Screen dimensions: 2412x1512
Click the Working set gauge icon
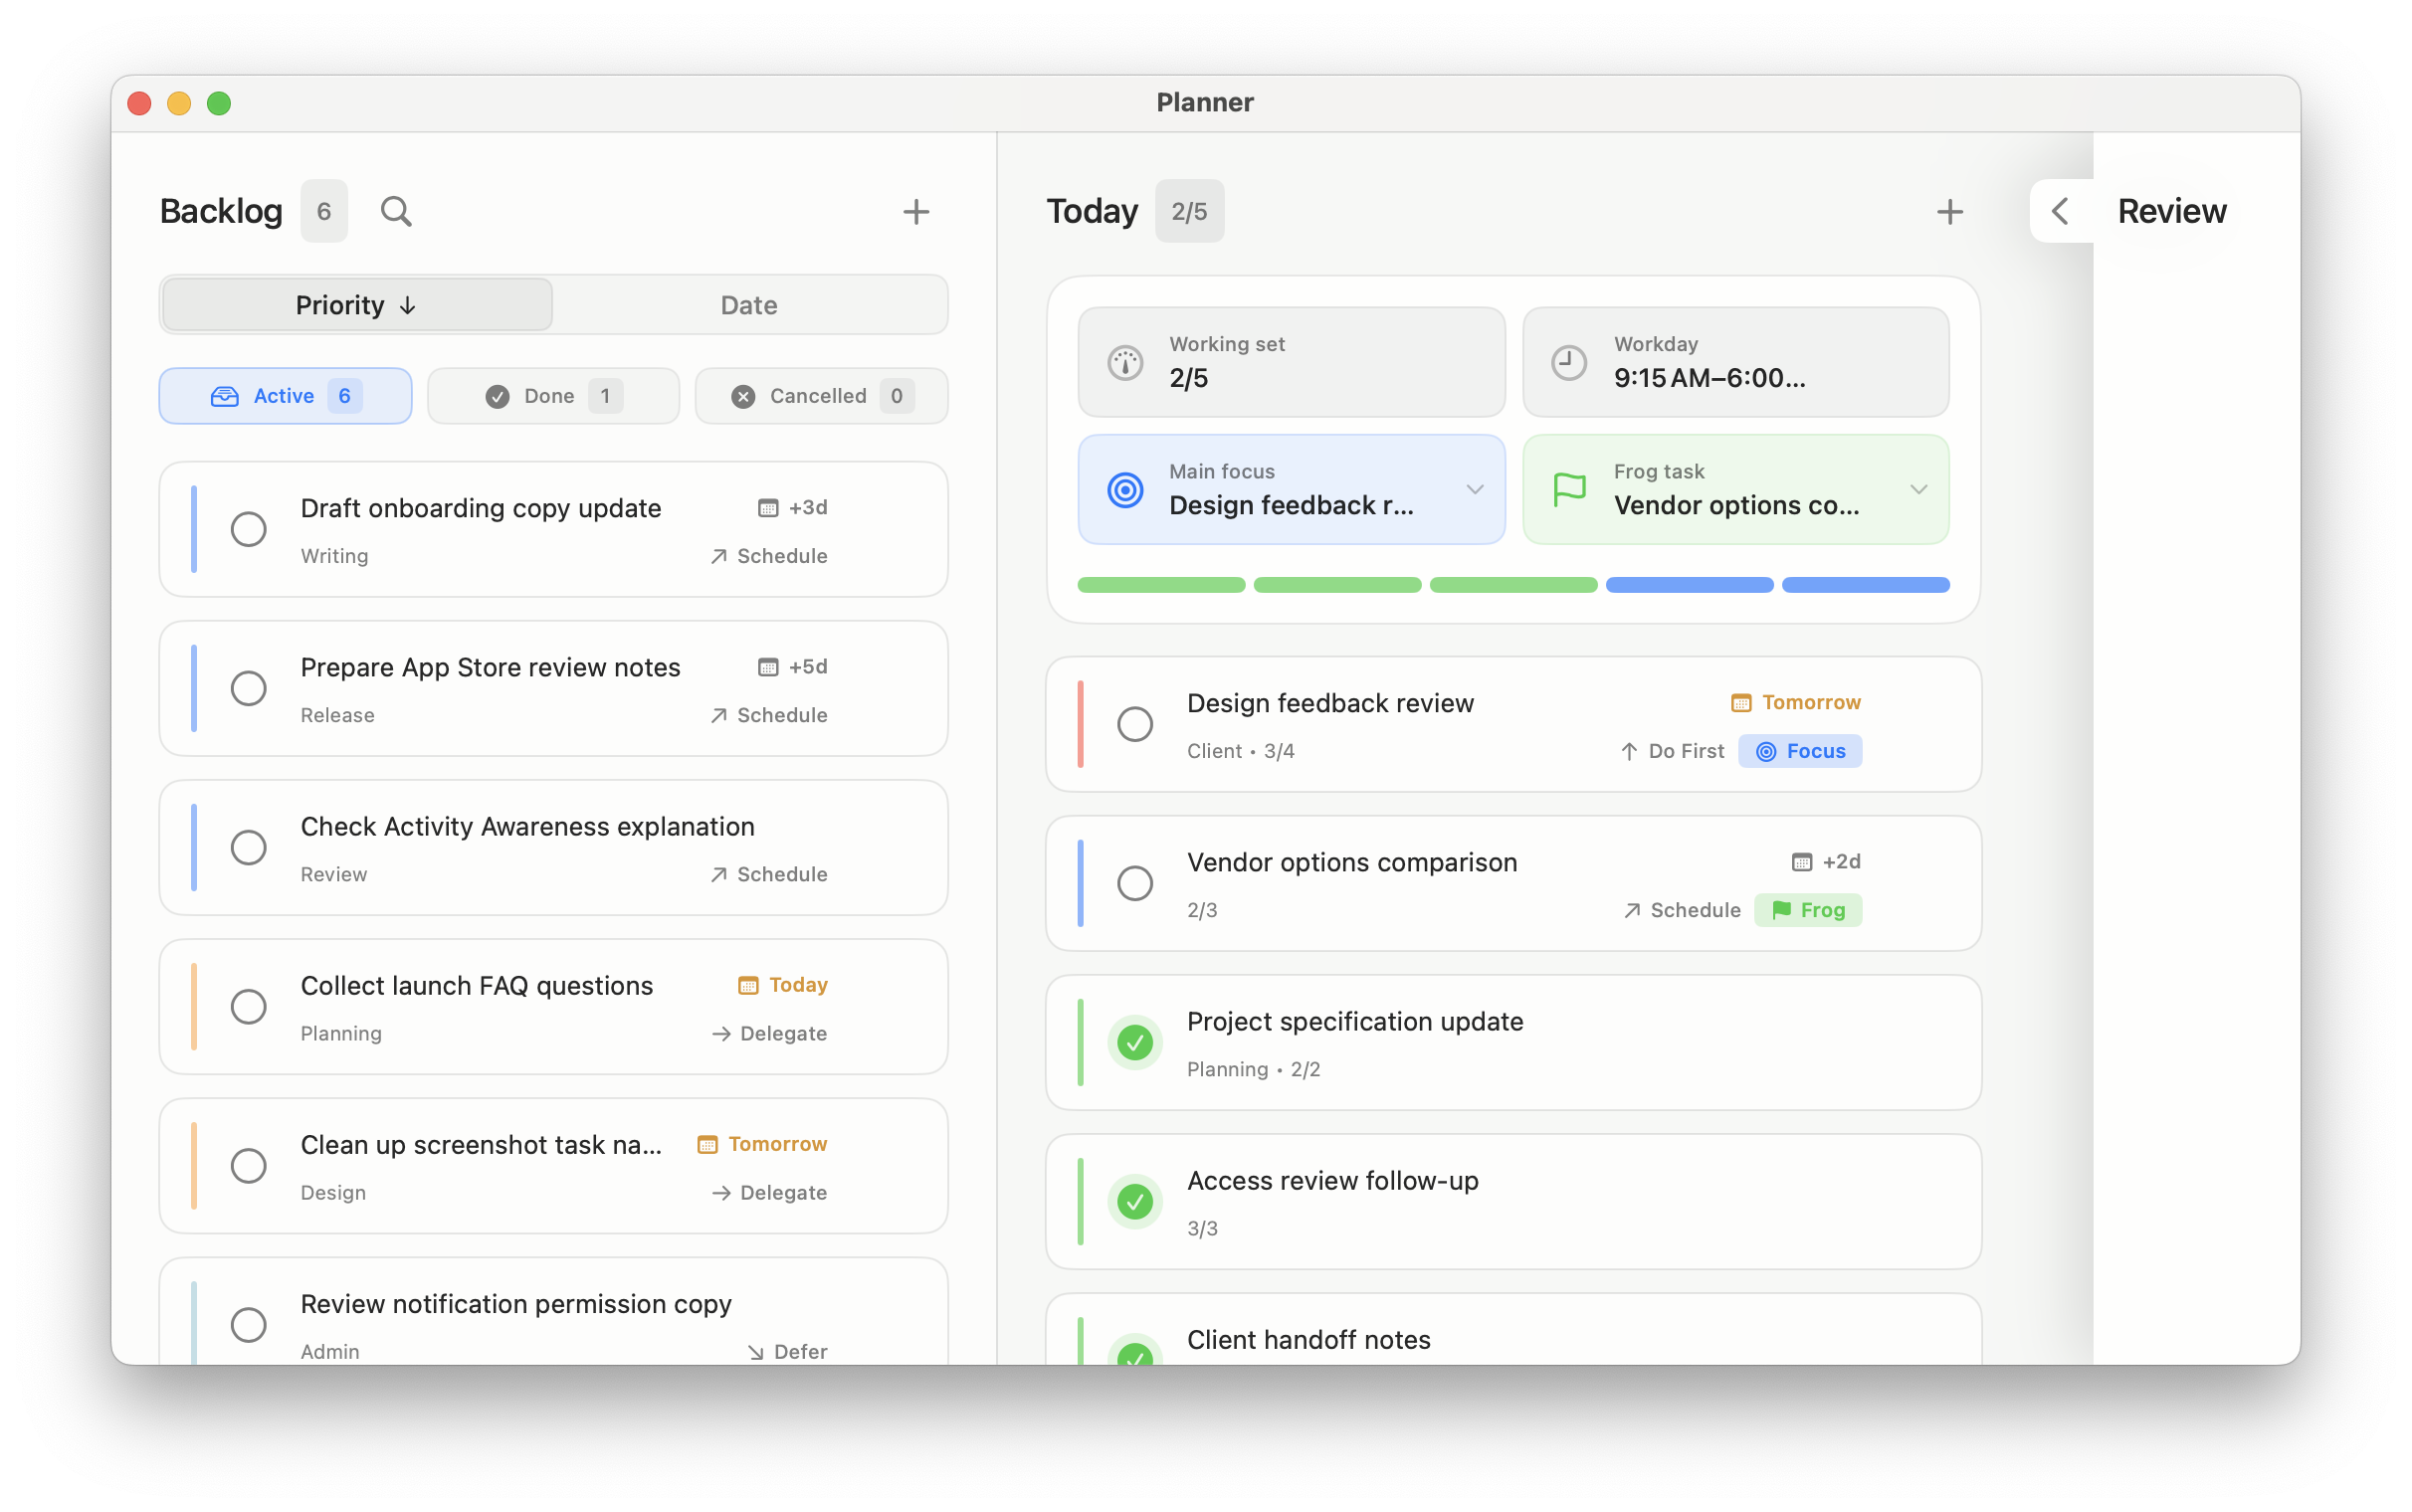(1125, 362)
